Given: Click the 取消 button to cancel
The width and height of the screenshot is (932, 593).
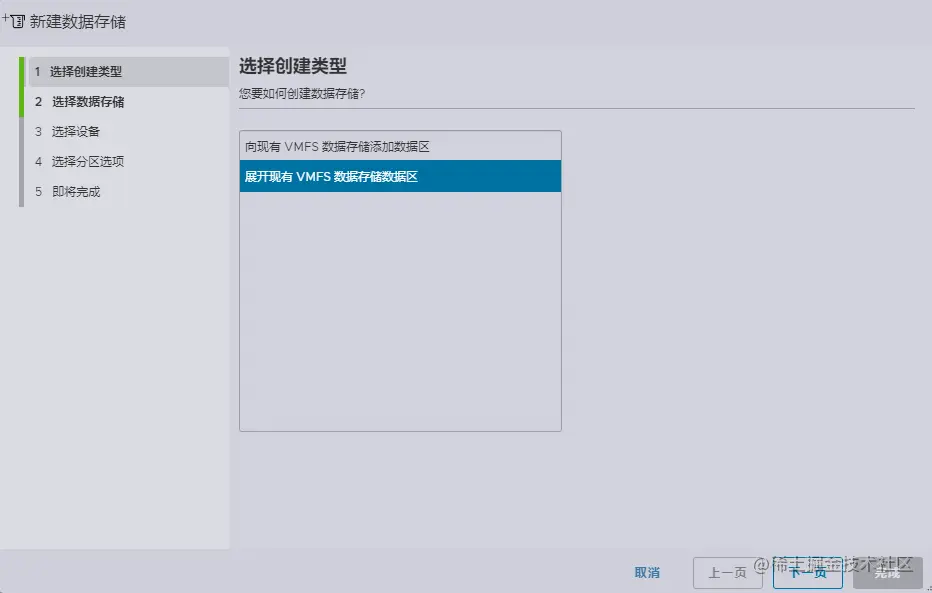Looking at the screenshot, I should pyautogui.click(x=647, y=573).
